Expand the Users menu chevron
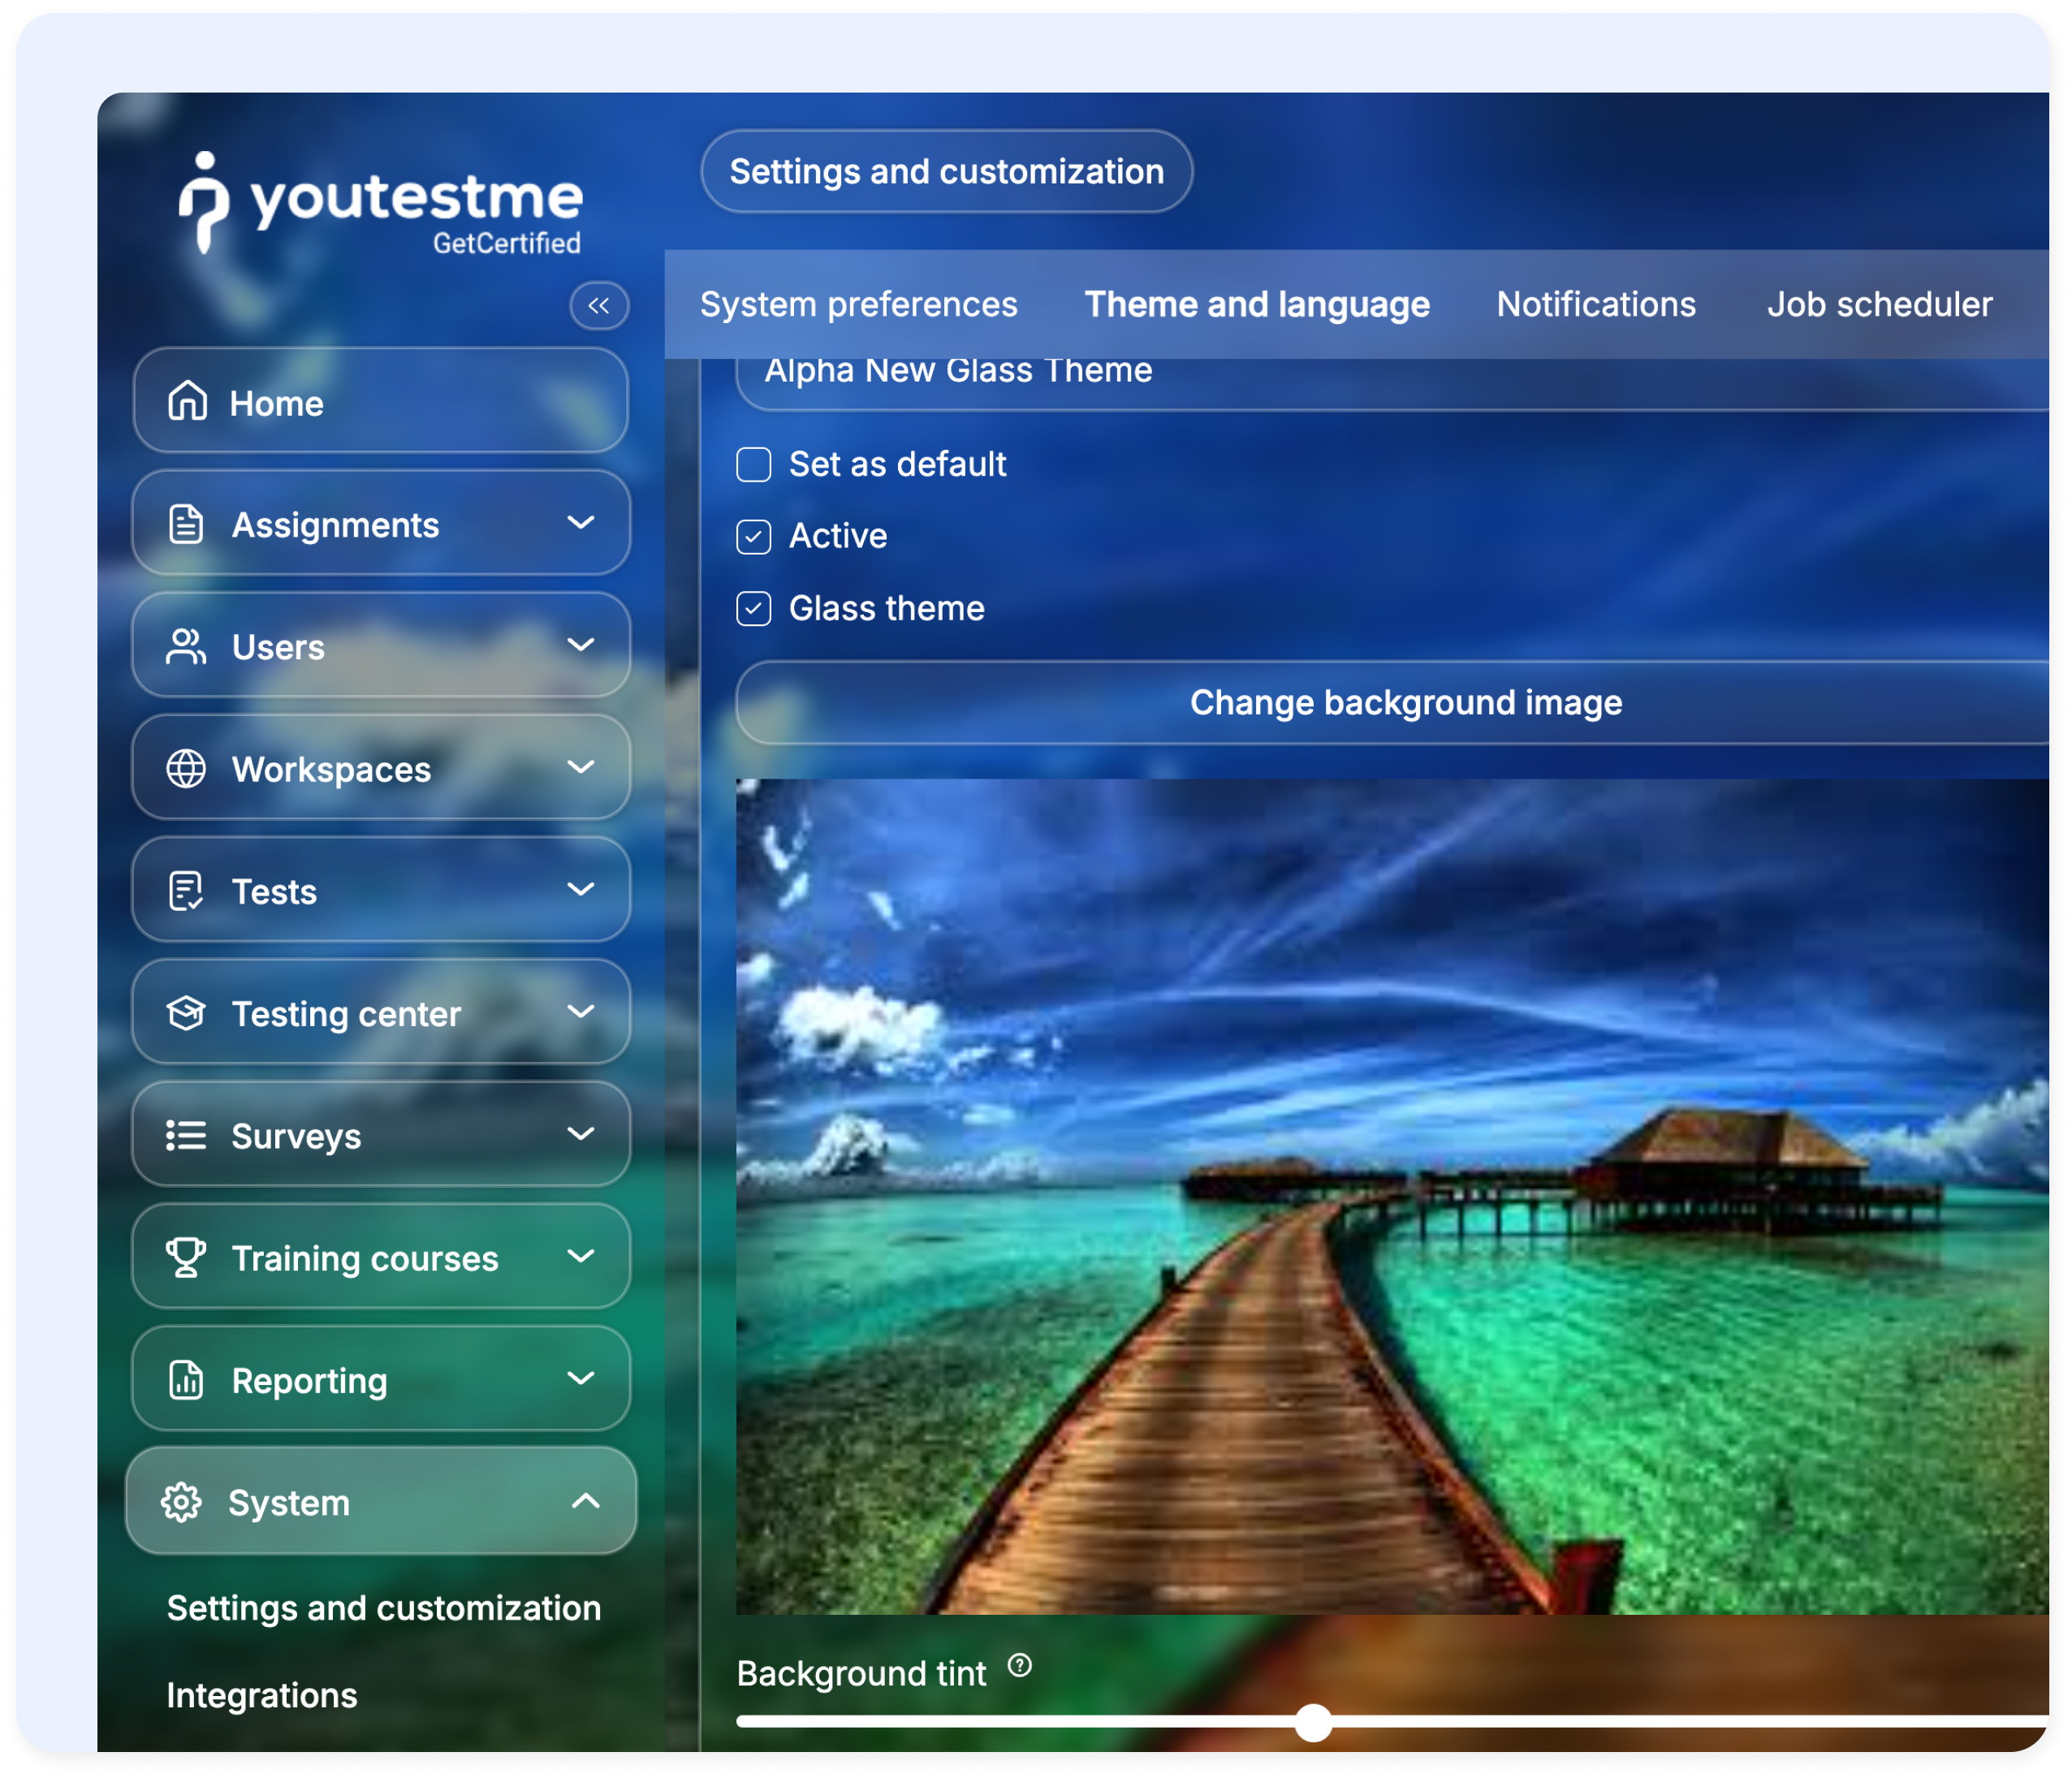 tap(581, 645)
